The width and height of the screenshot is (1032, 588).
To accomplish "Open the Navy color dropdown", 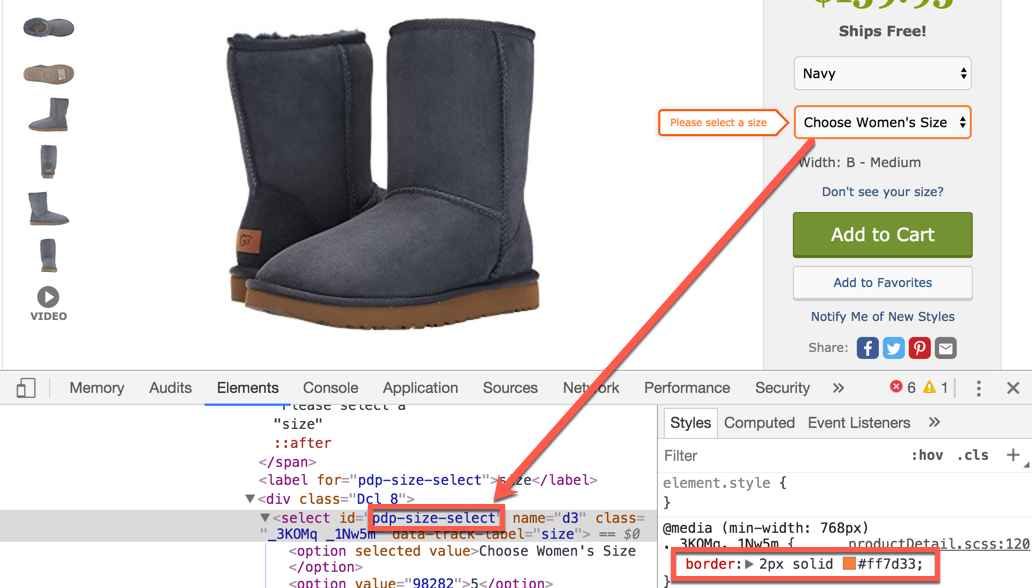I will pyautogui.click(x=882, y=73).
